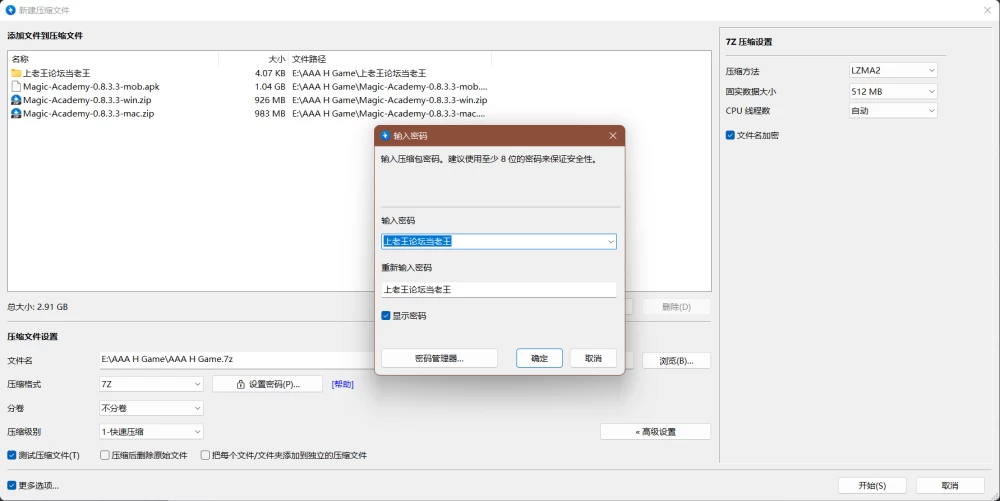The width and height of the screenshot is (1000, 501).
Task: Click the Magic-Academy-0.8.3.3-win.zip archive icon
Action: (16, 100)
